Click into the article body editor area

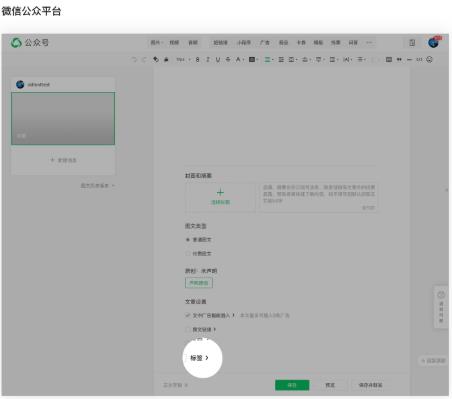click(x=282, y=117)
